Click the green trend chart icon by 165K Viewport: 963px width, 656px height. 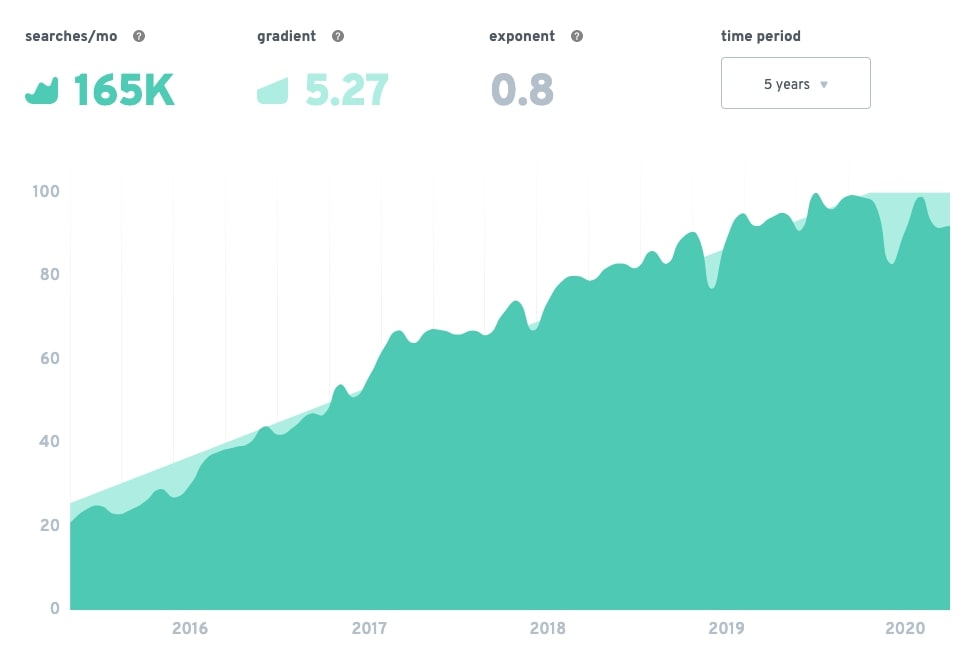tap(42, 91)
